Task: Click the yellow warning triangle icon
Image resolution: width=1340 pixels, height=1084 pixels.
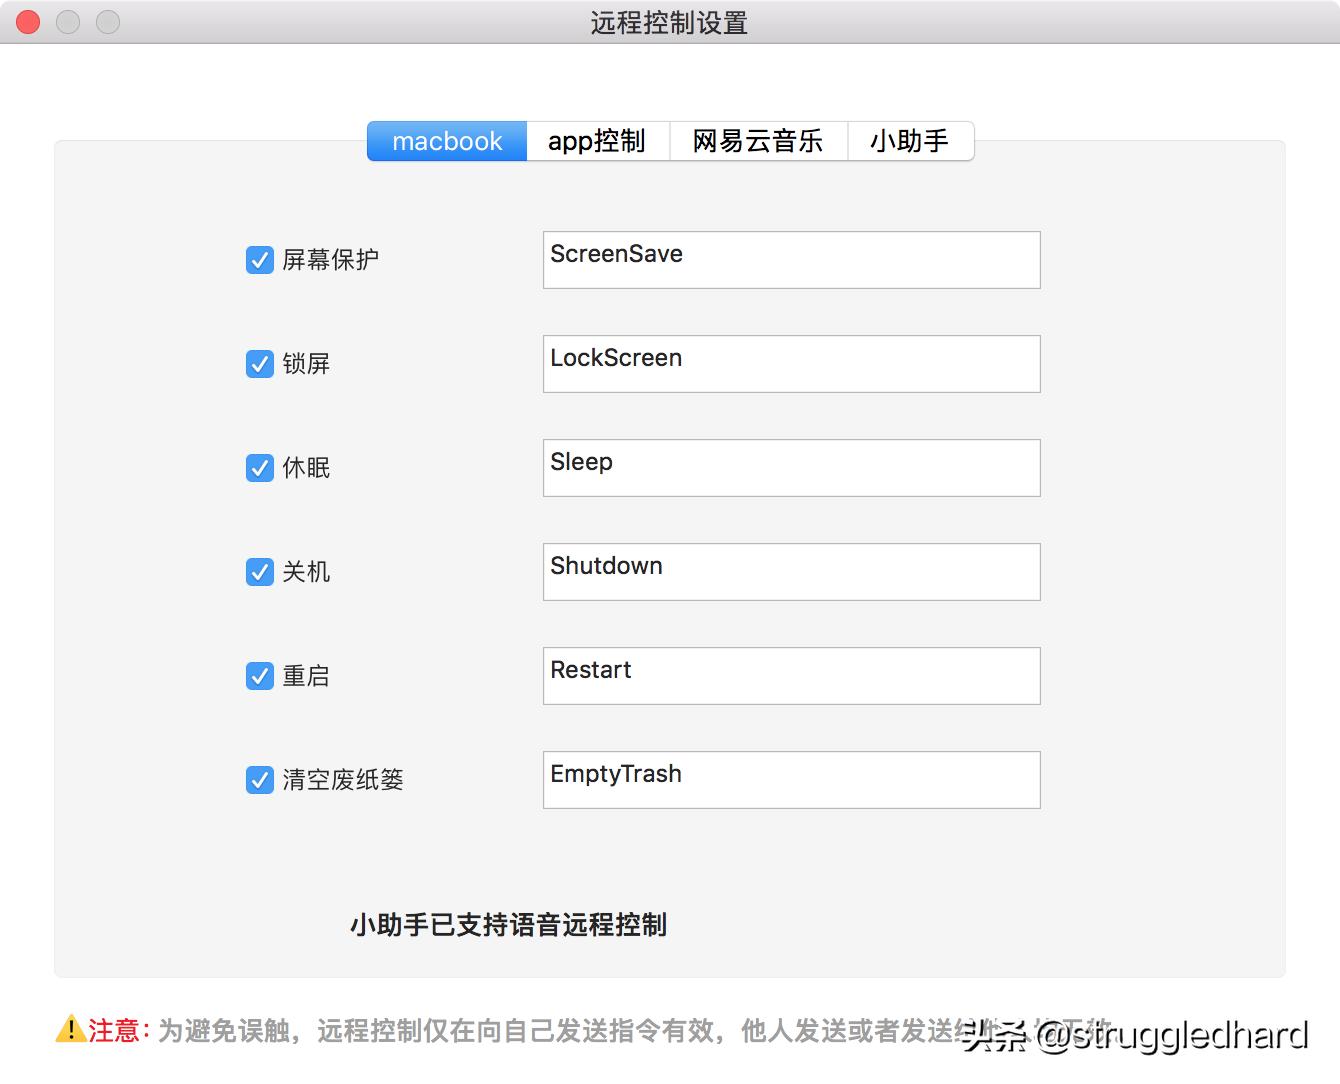Action: 69,1030
